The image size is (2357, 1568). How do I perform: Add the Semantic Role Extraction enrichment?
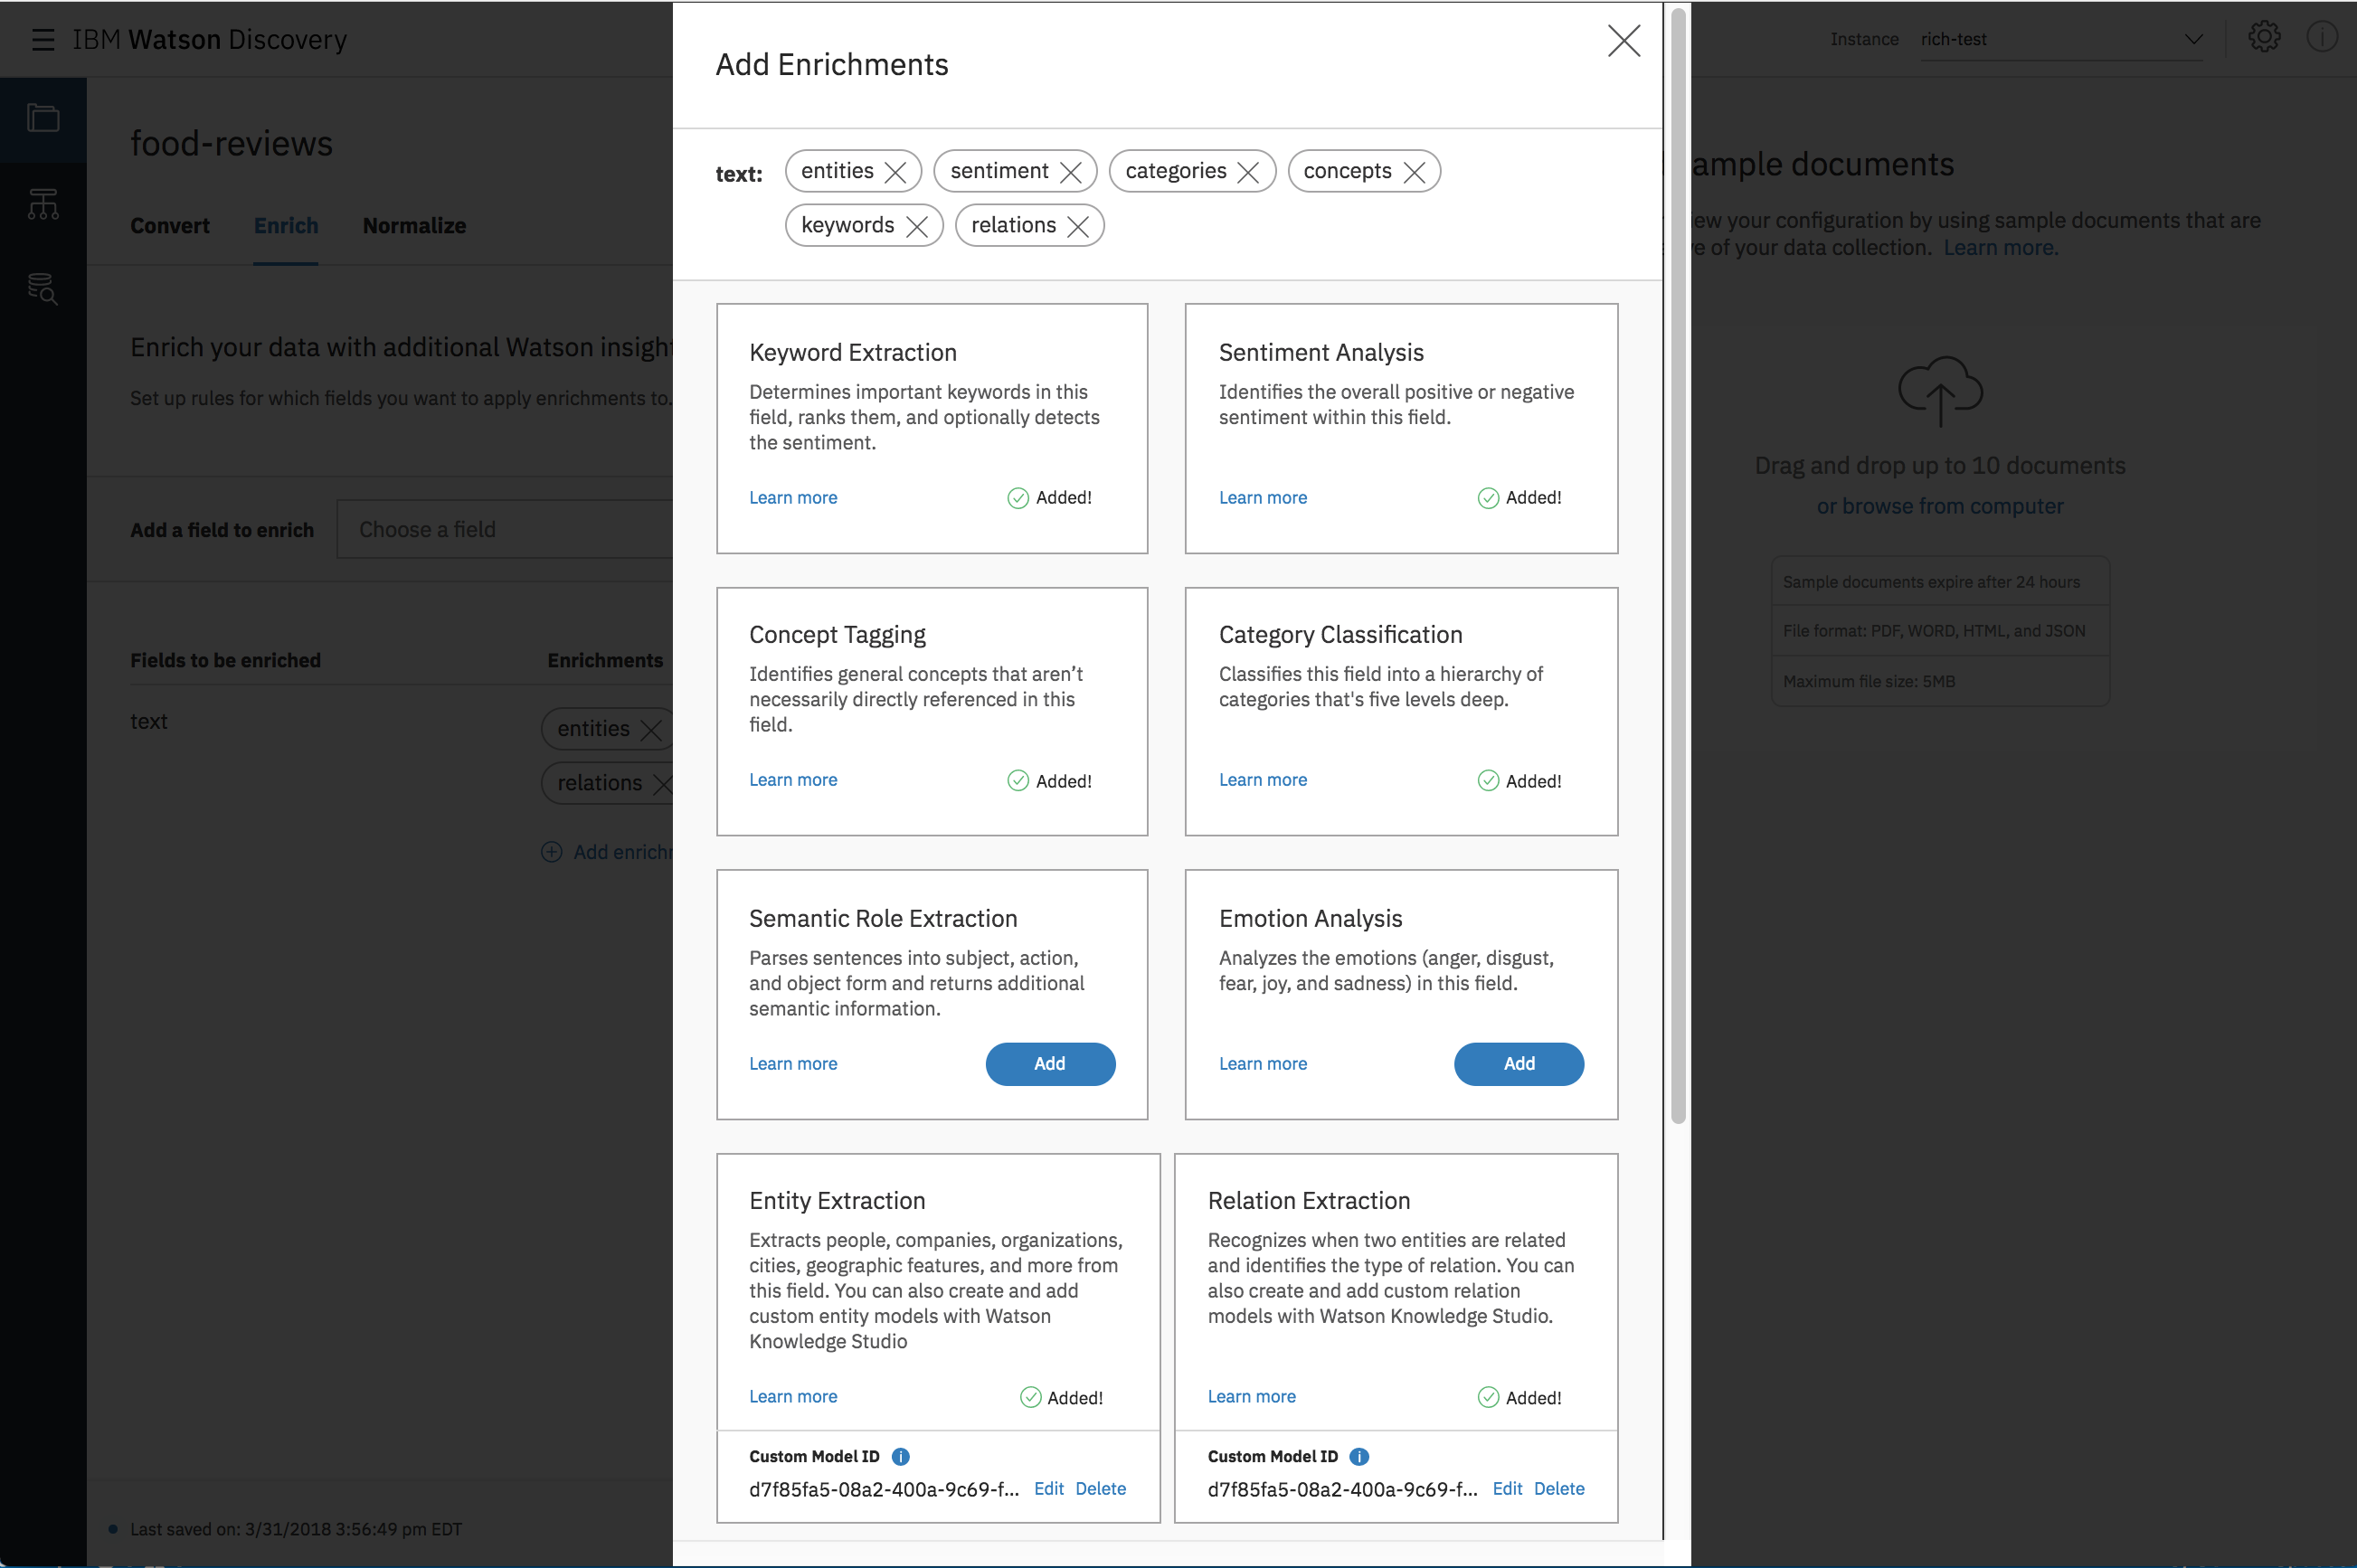(1049, 1063)
